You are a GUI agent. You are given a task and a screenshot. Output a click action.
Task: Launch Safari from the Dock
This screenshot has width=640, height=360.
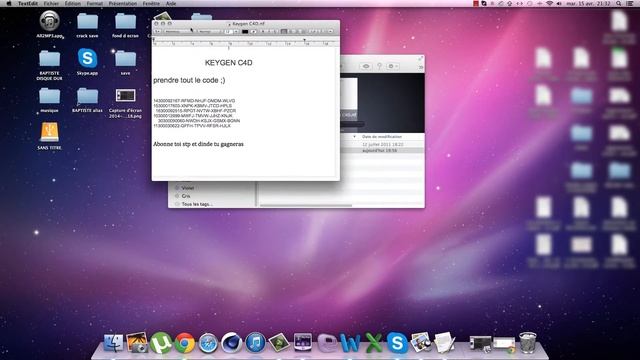(208, 343)
